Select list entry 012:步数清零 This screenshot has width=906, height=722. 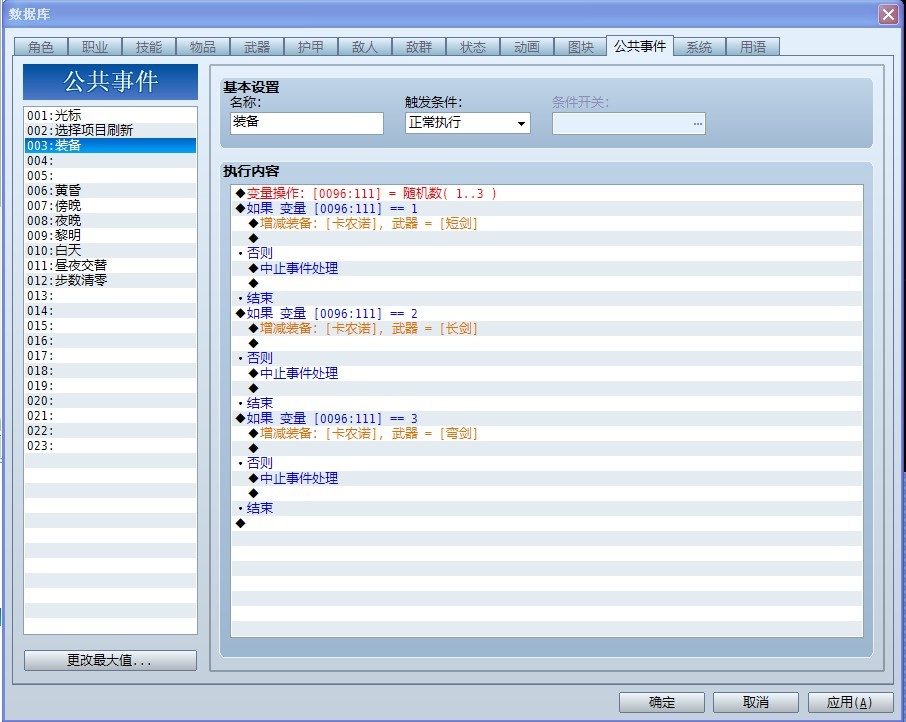[110, 281]
